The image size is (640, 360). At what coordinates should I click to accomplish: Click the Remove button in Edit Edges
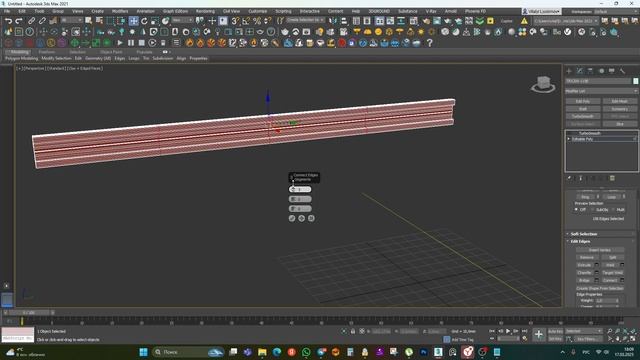(587, 258)
